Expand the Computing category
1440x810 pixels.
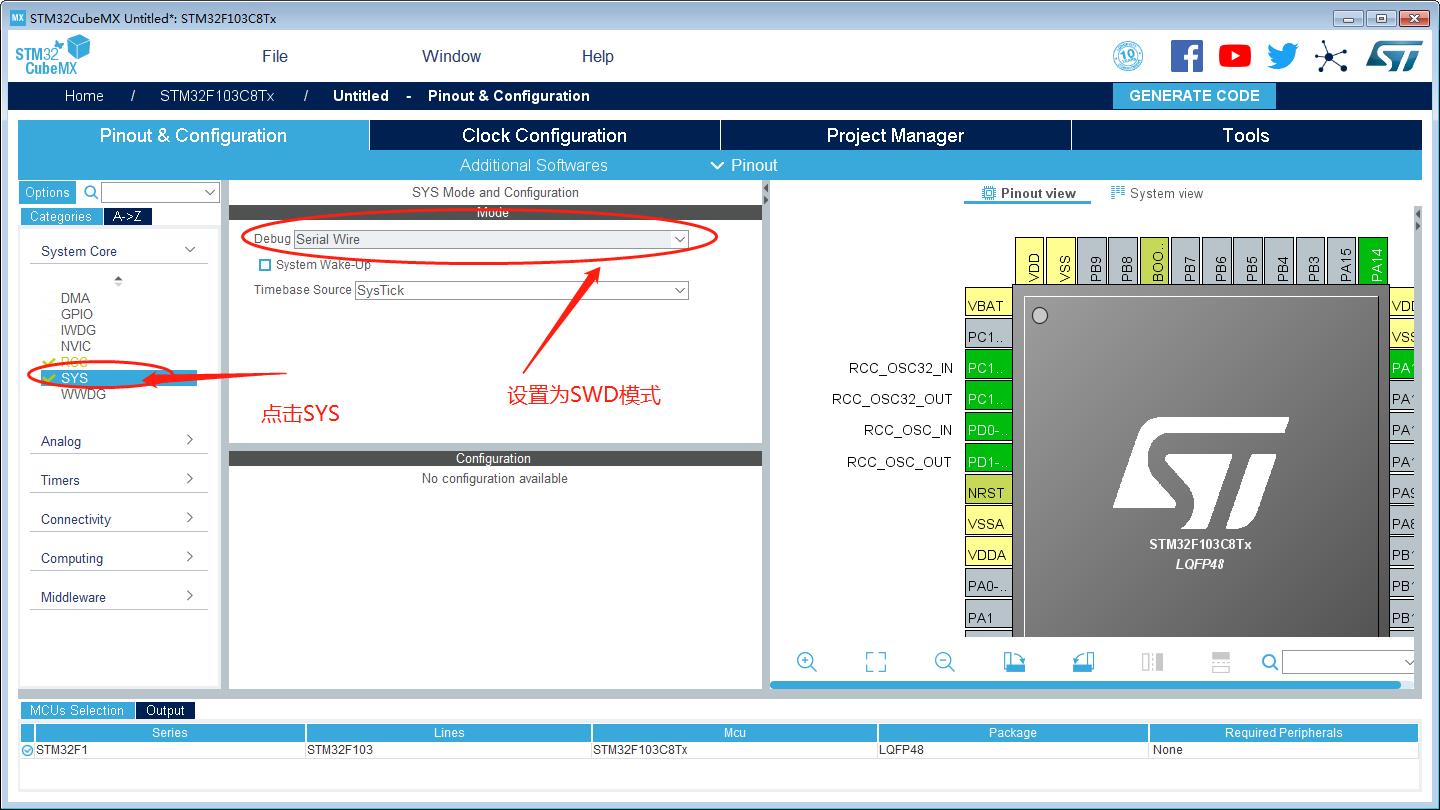(x=190, y=557)
